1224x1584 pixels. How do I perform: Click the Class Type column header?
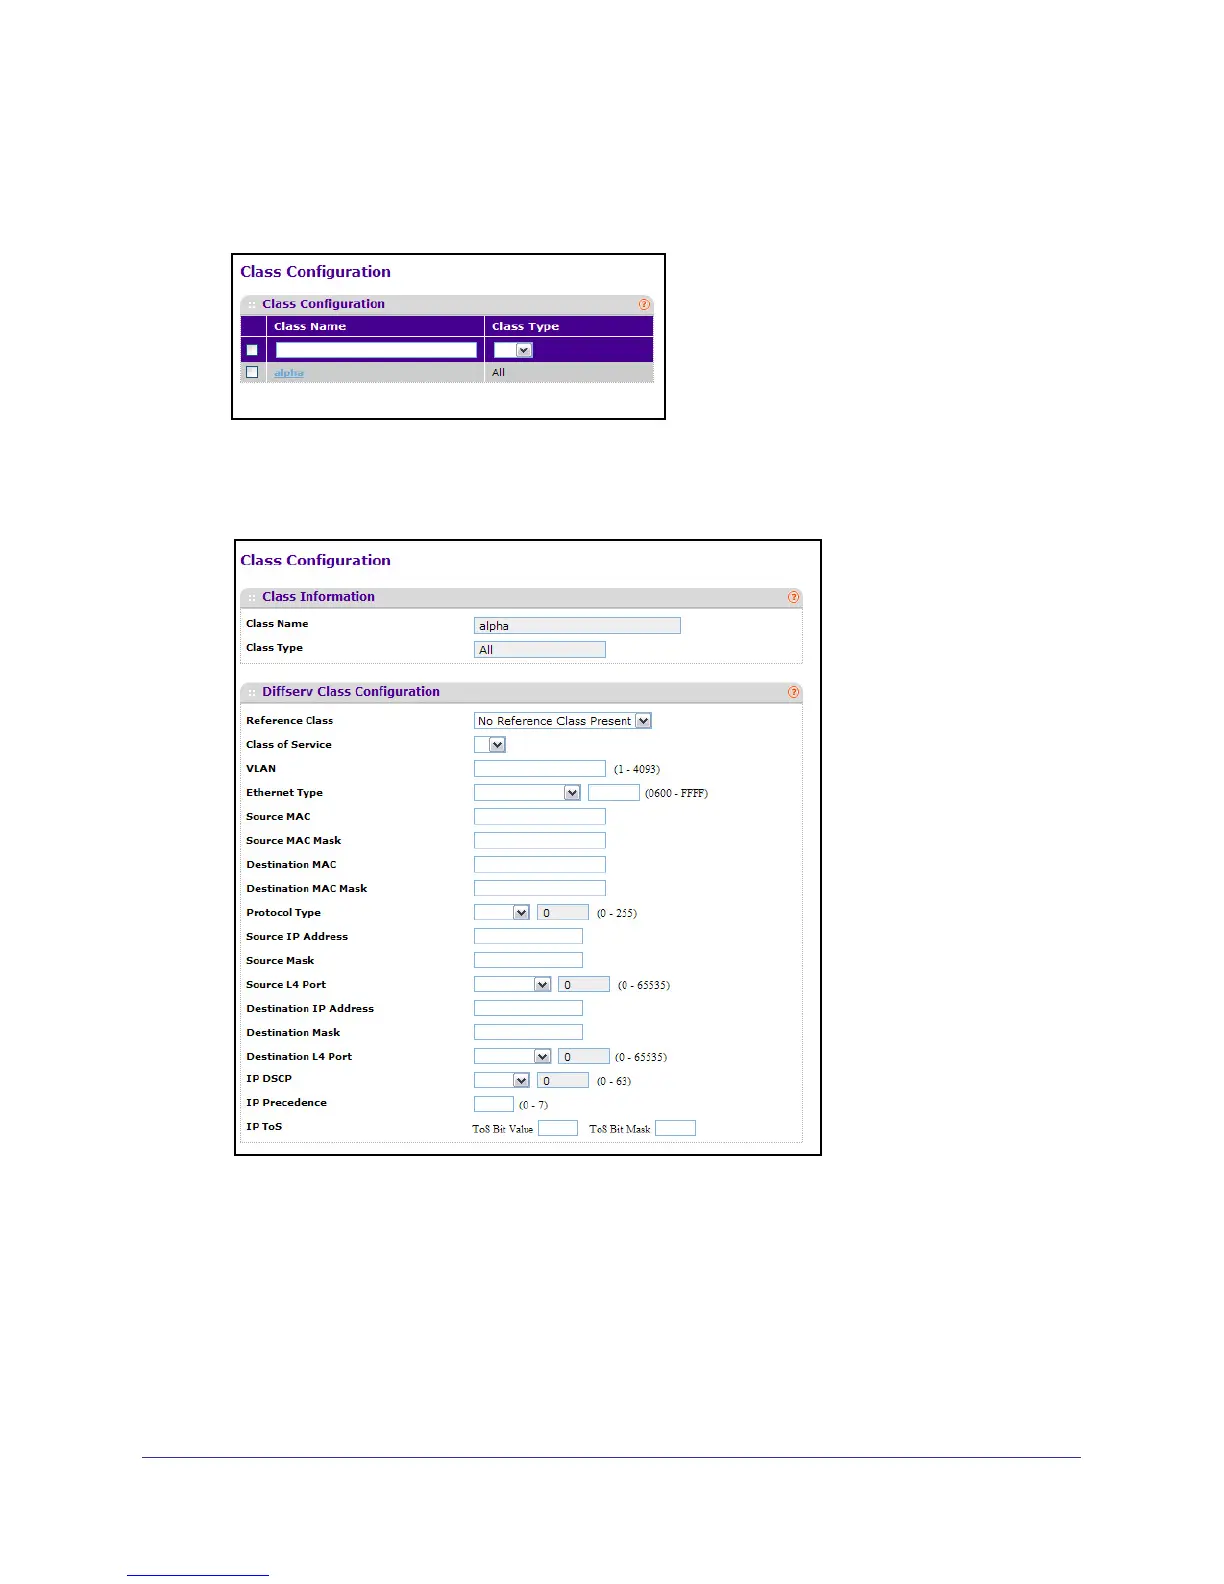pyautogui.click(x=525, y=327)
